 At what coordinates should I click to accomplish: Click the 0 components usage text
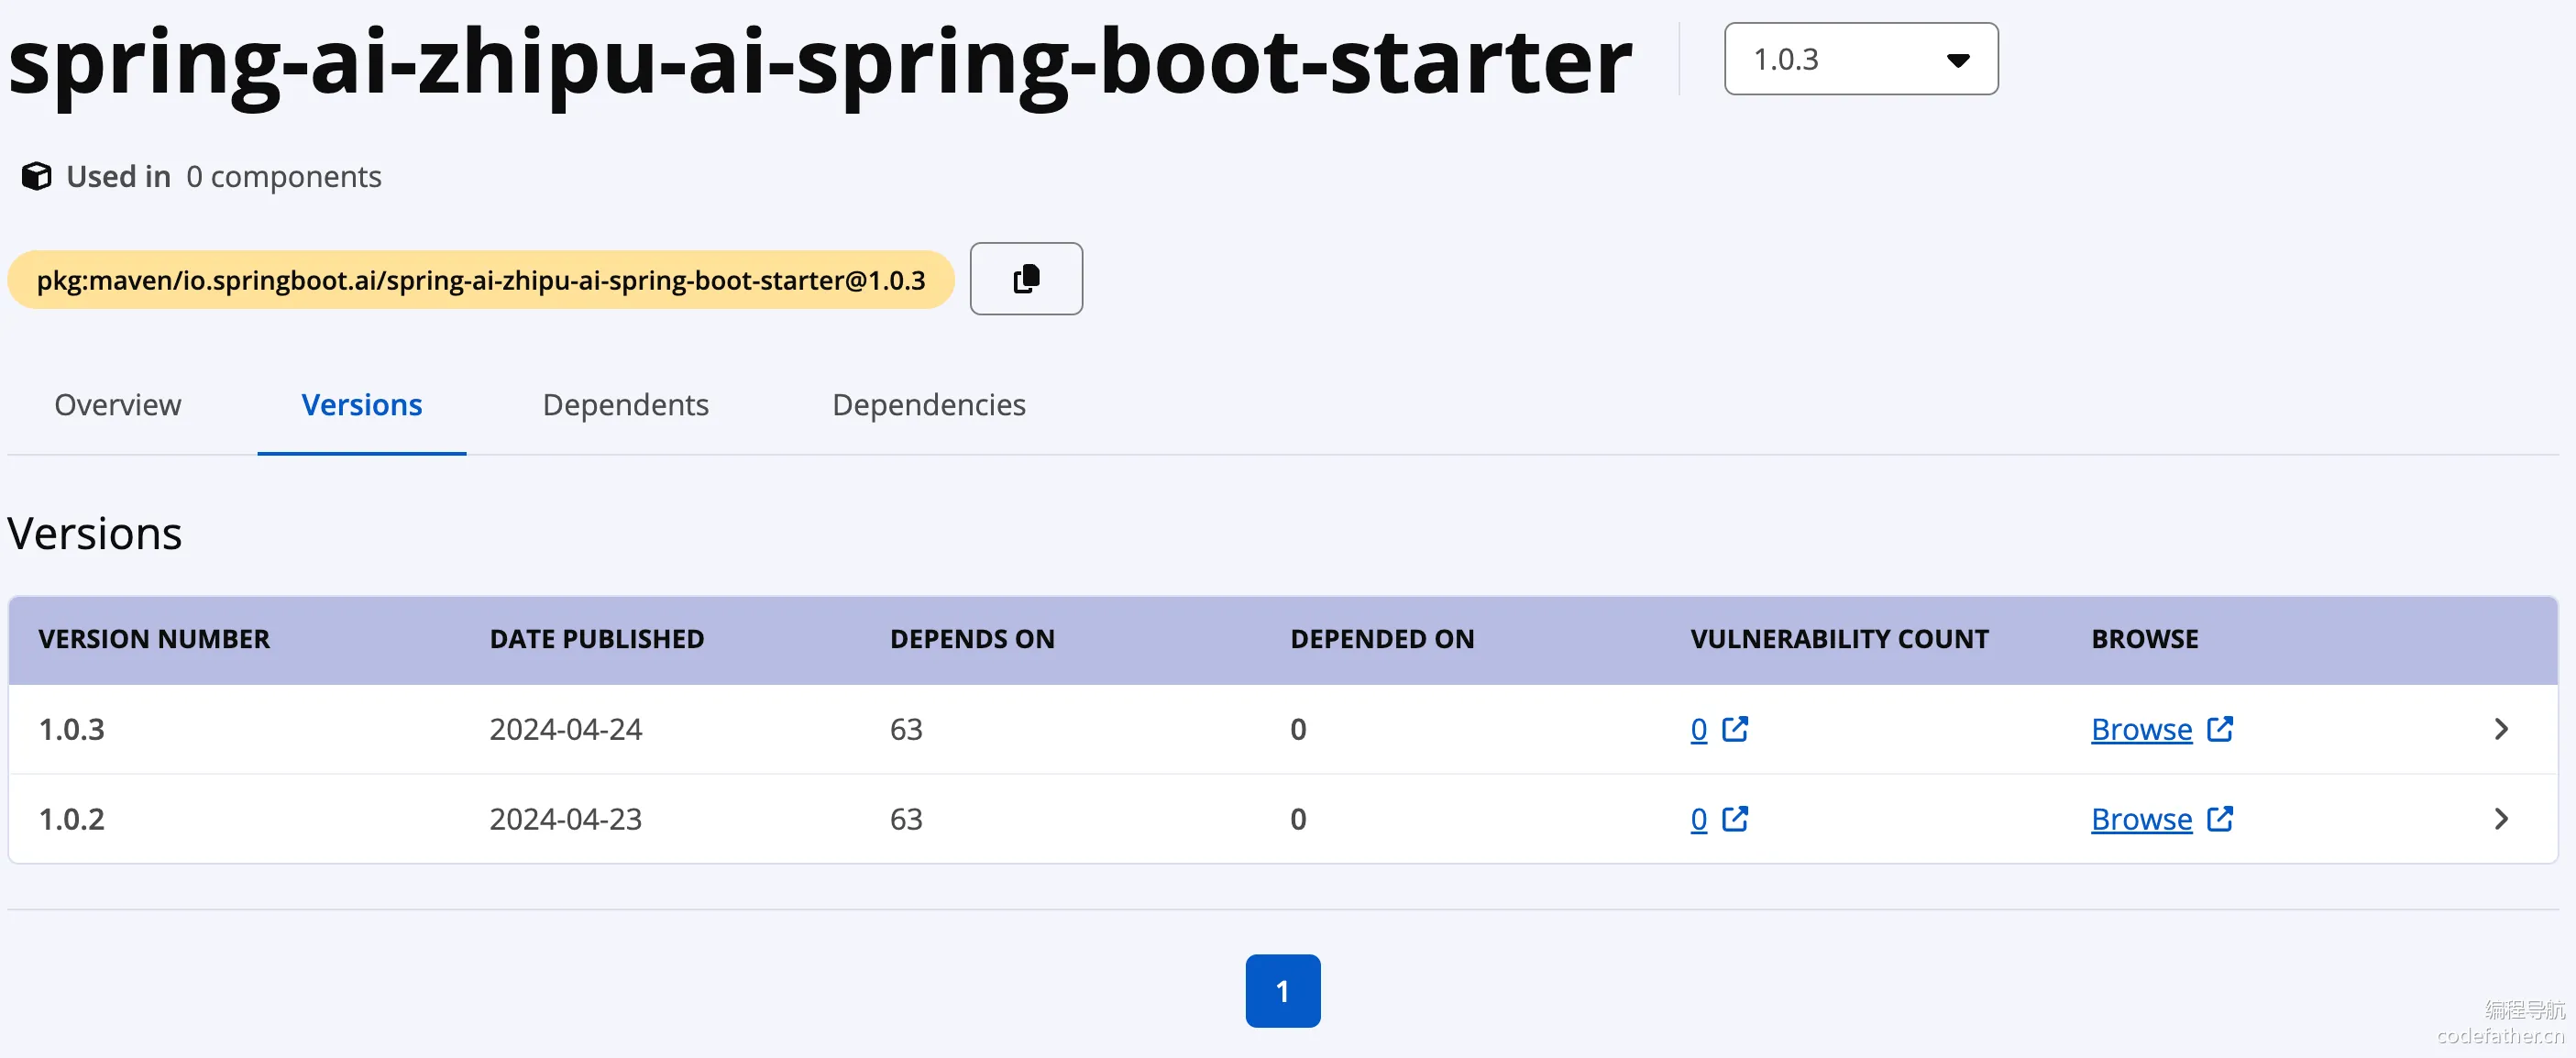pos(284,177)
